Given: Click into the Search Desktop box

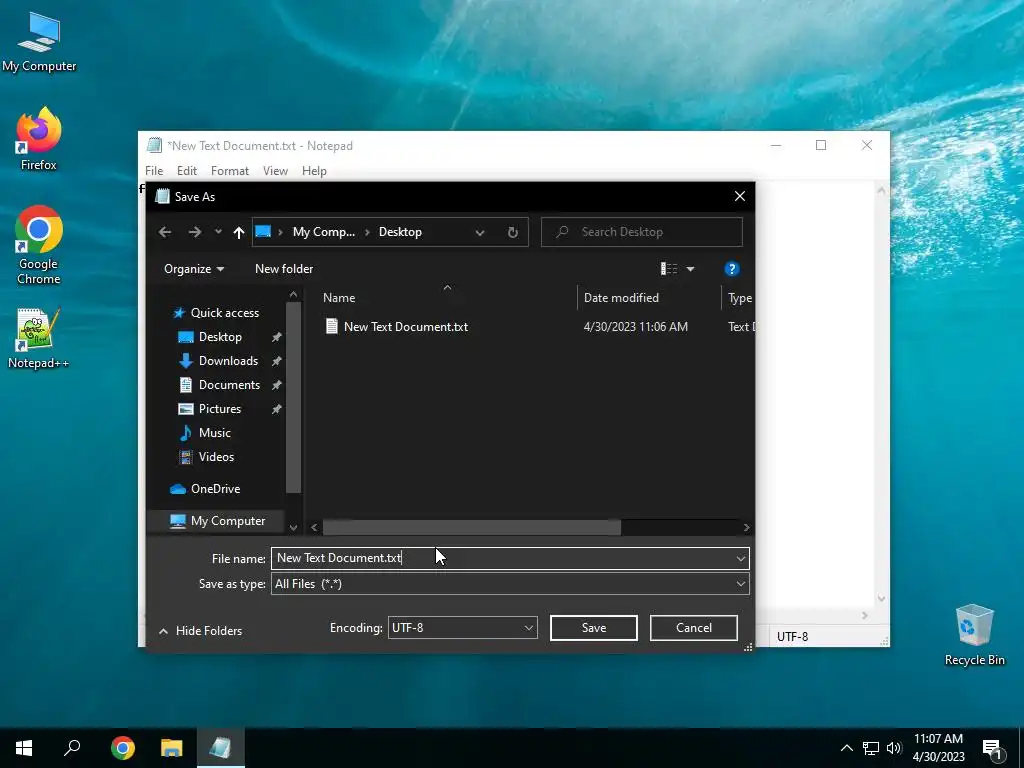Looking at the screenshot, I should click(x=642, y=232).
